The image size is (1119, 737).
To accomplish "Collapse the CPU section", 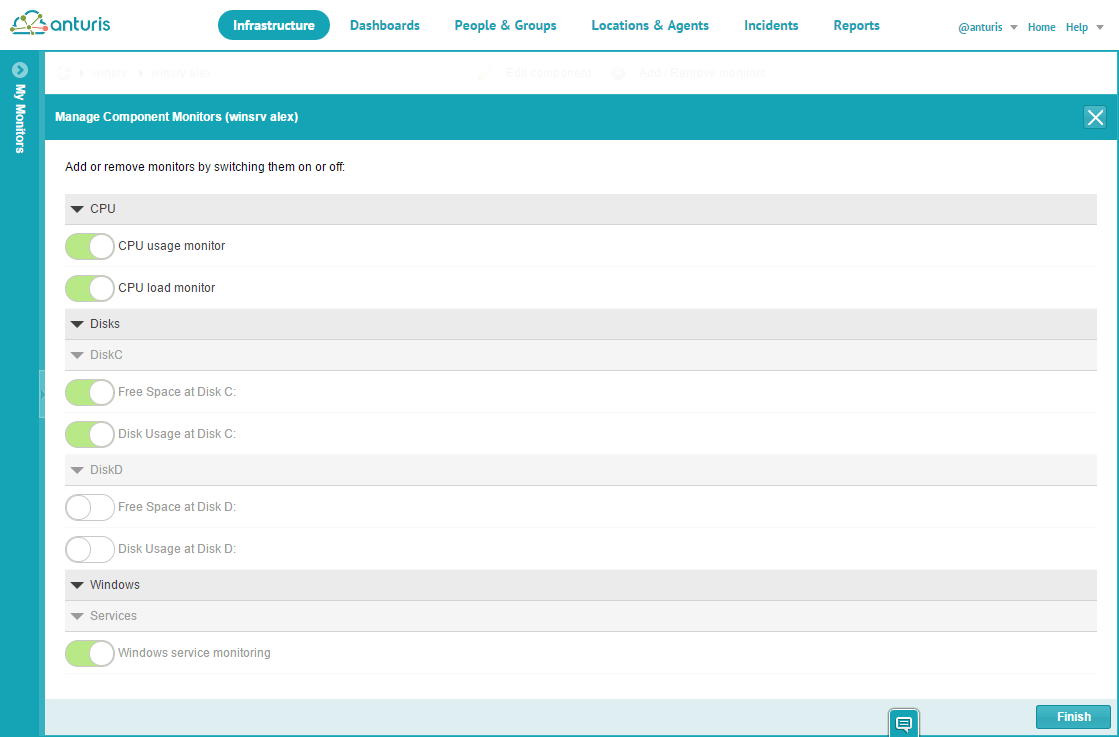I will point(77,209).
